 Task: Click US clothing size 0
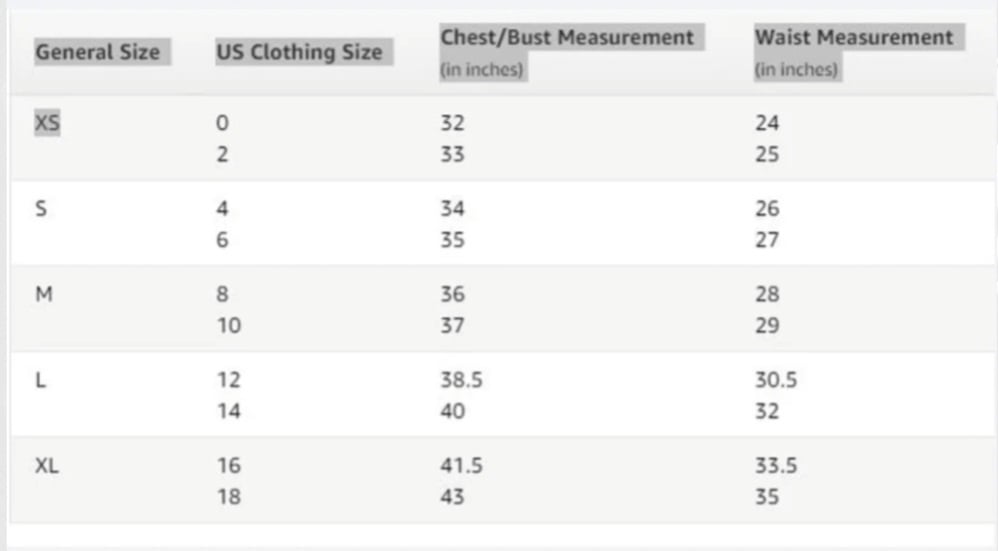(223, 123)
